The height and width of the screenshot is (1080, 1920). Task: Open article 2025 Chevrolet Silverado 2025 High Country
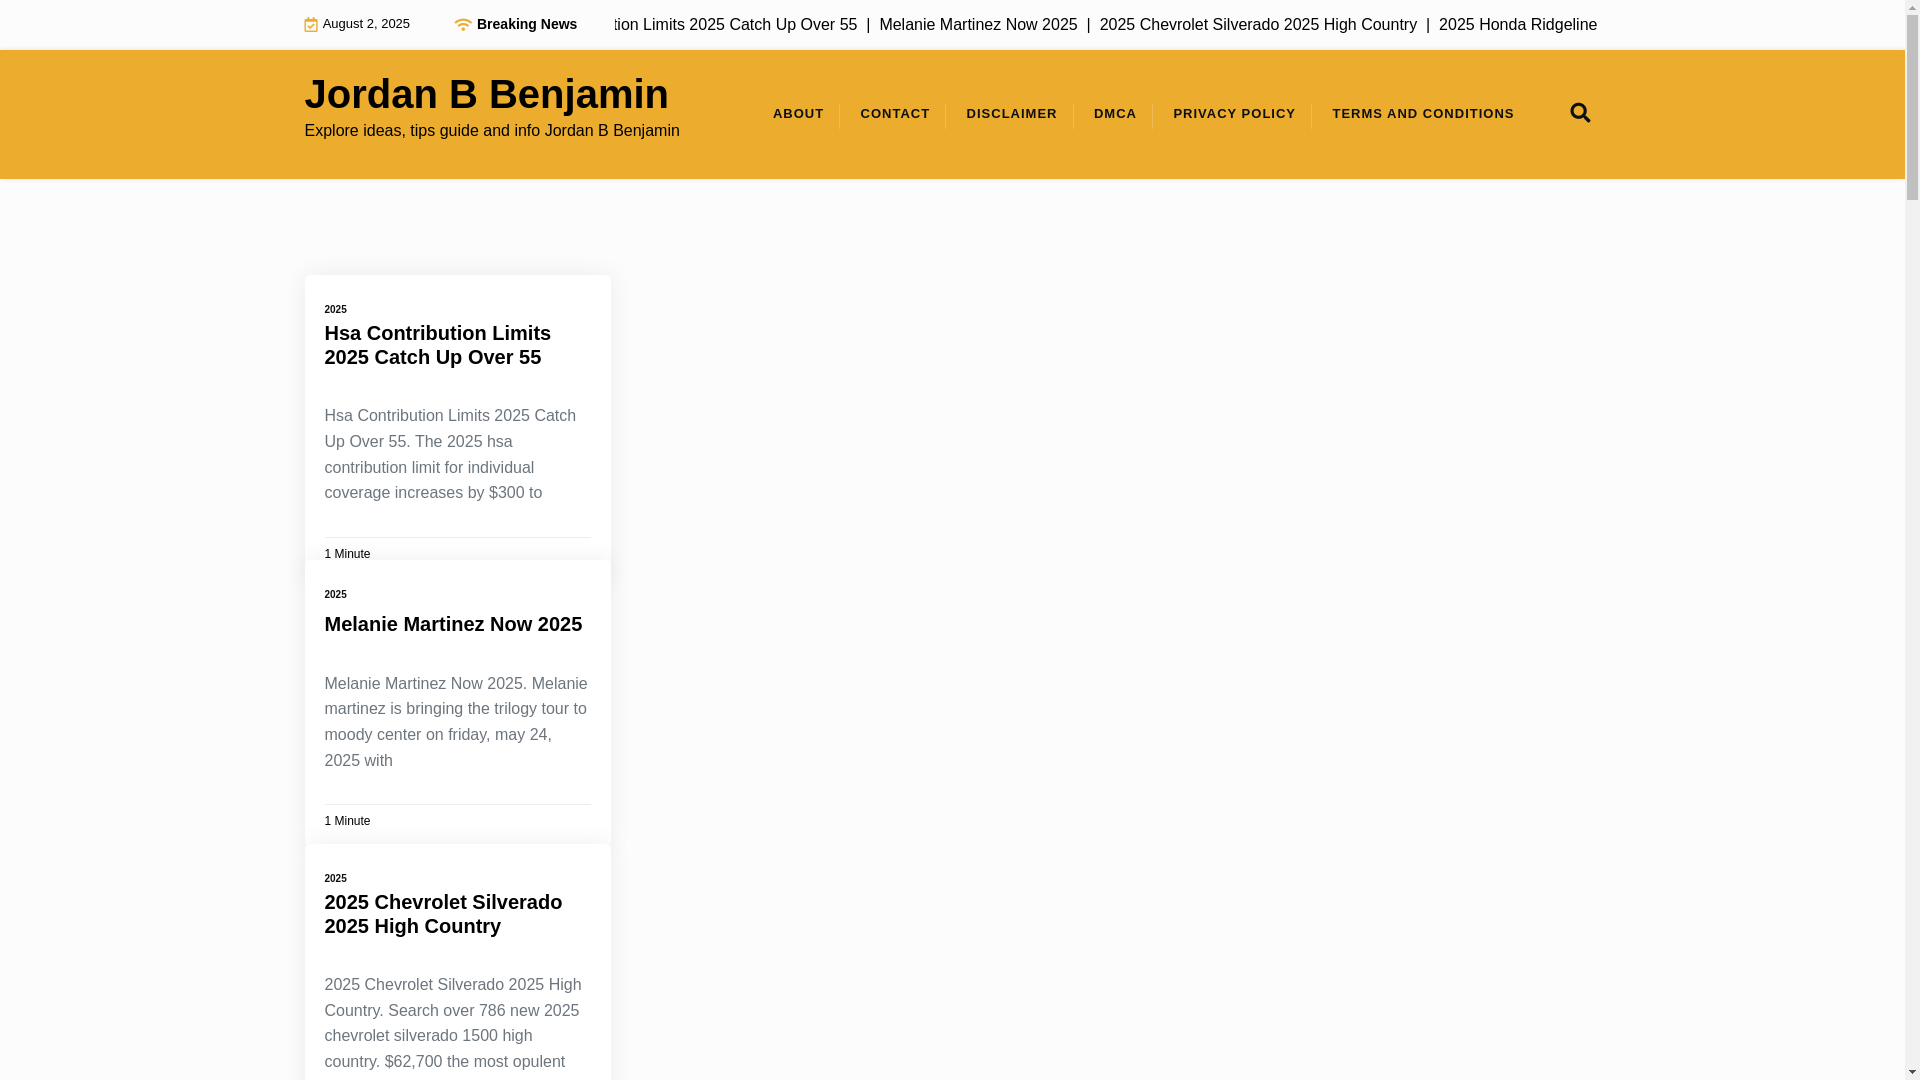443,914
